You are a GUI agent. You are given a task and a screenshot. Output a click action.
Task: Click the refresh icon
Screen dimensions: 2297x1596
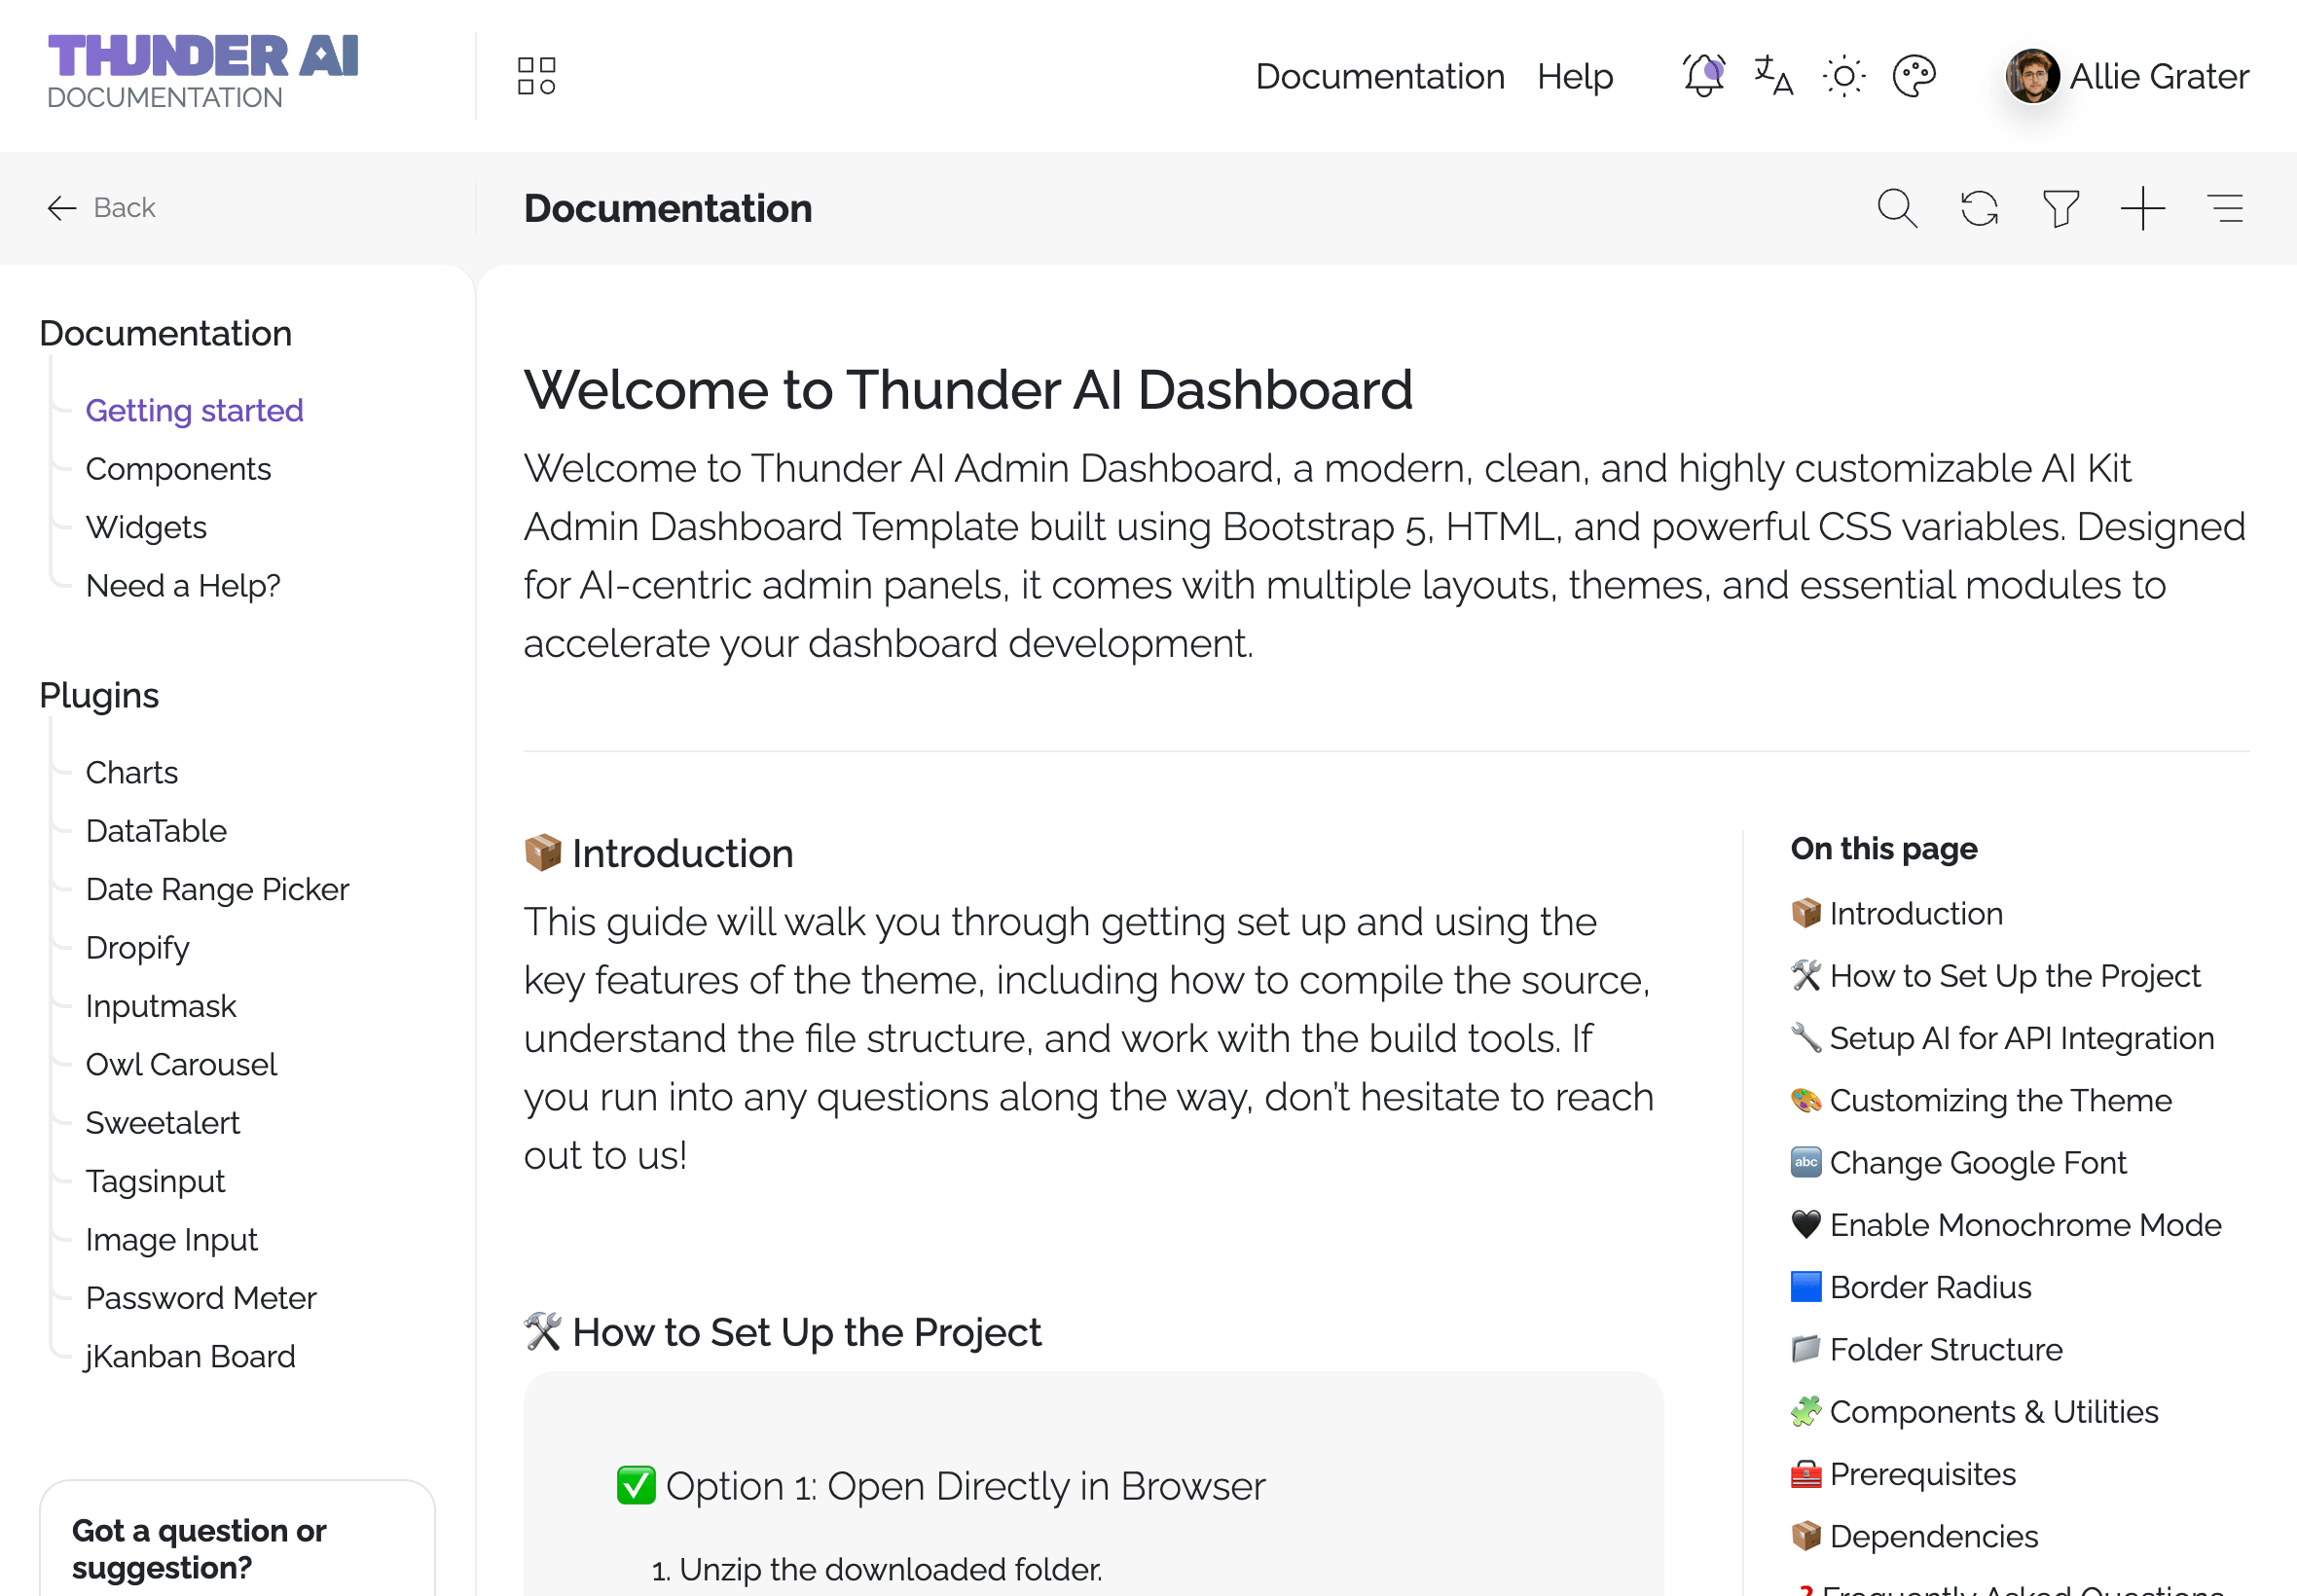click(x=1978, y=208)
